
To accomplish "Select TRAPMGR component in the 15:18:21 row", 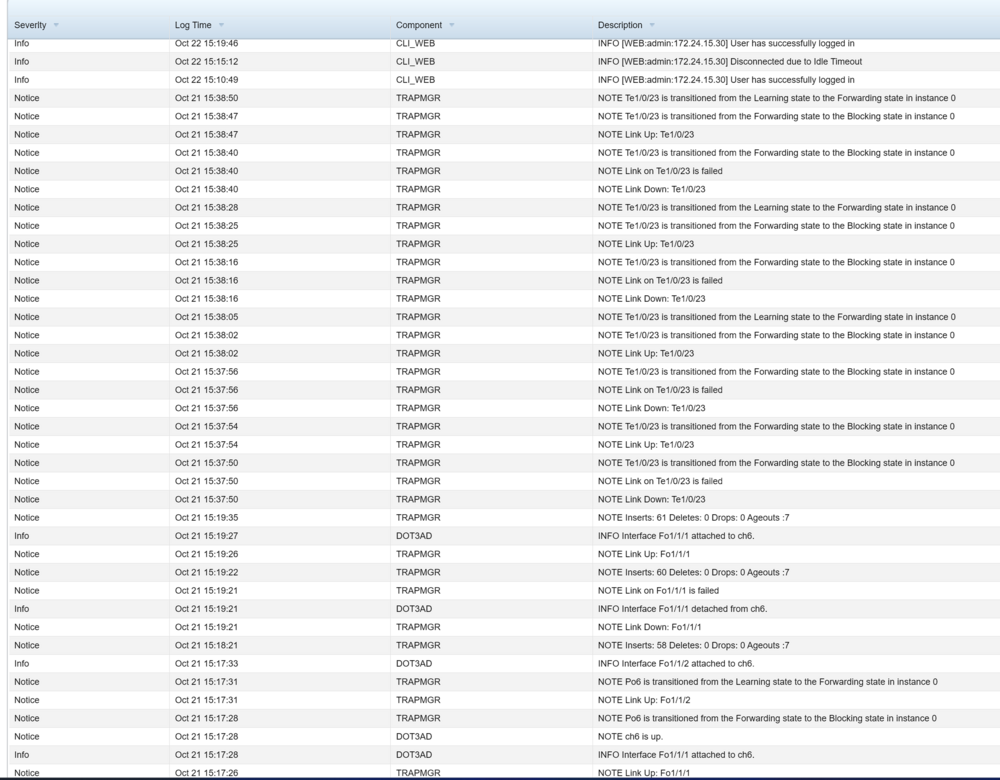I will click(x=418, y=645).
